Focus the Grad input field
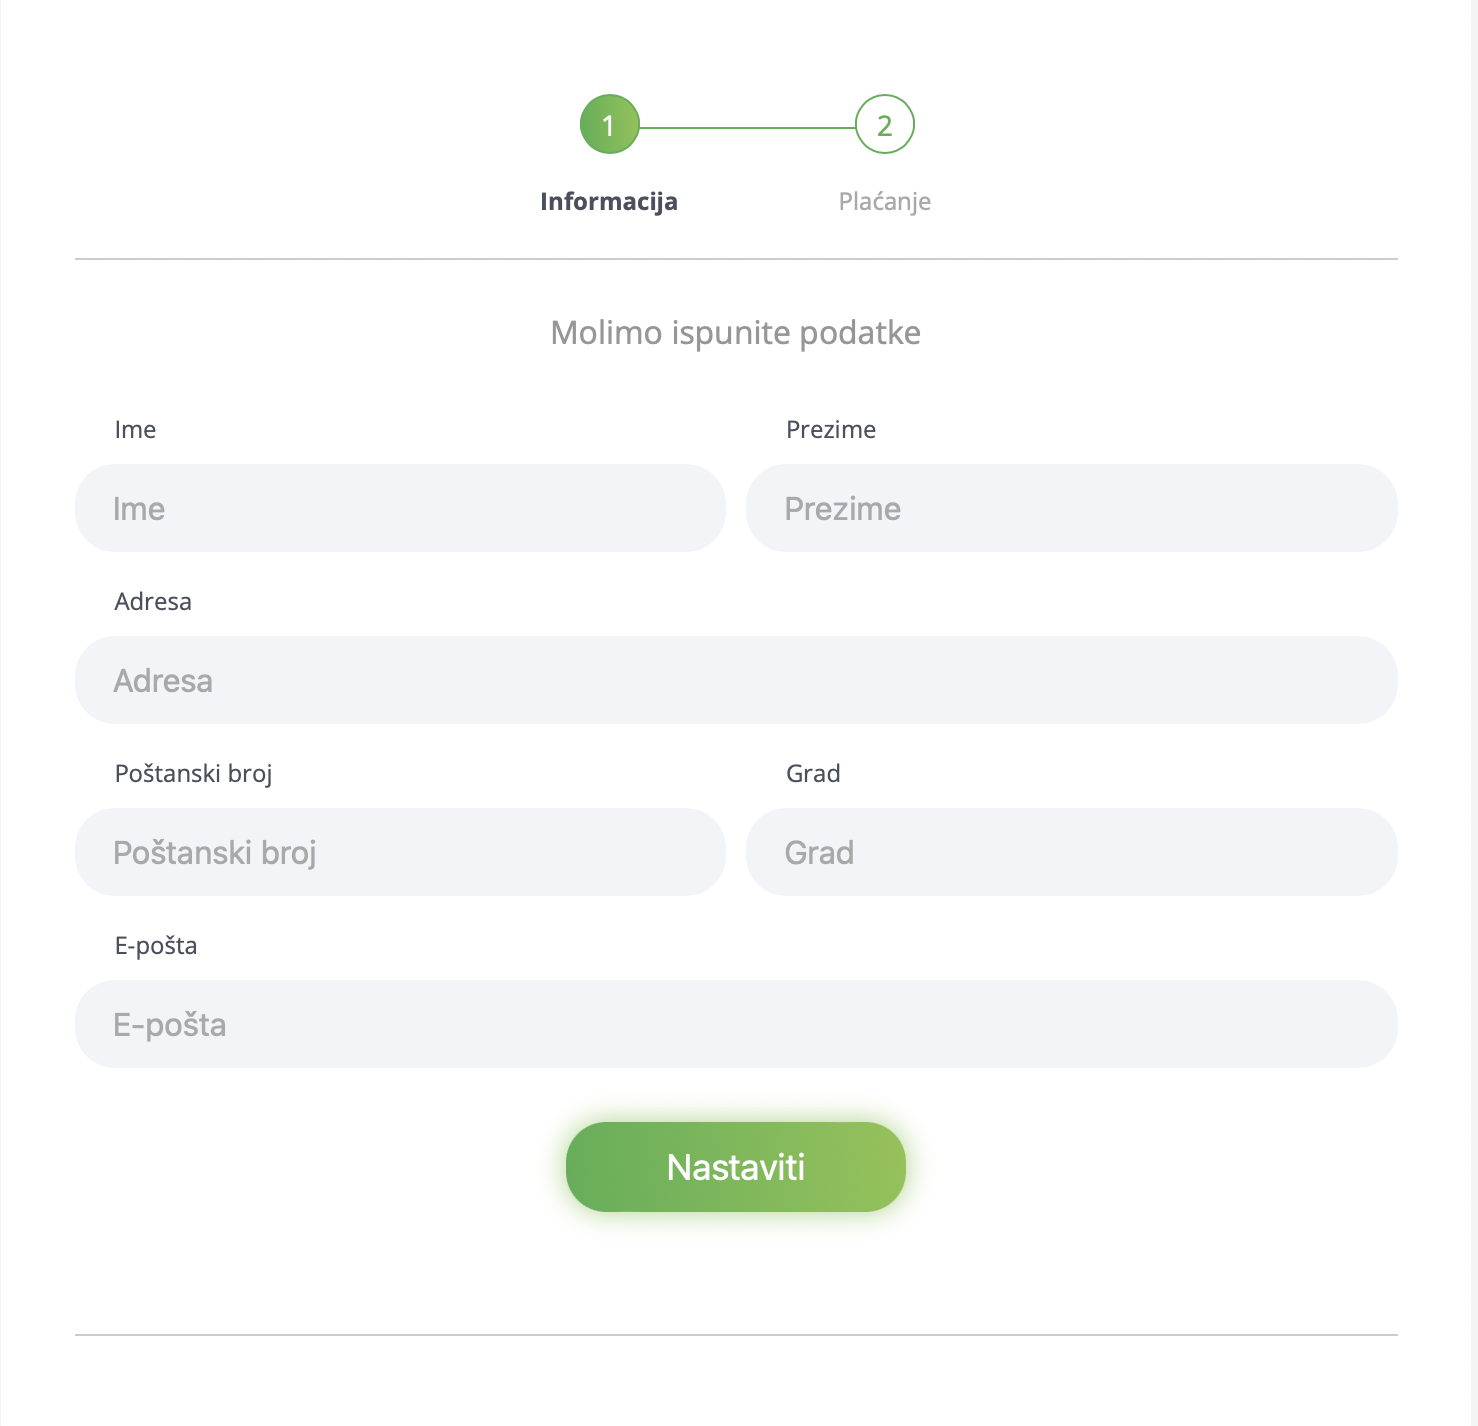Screen dimensions: 1478x1426 tap(1071, 852)
